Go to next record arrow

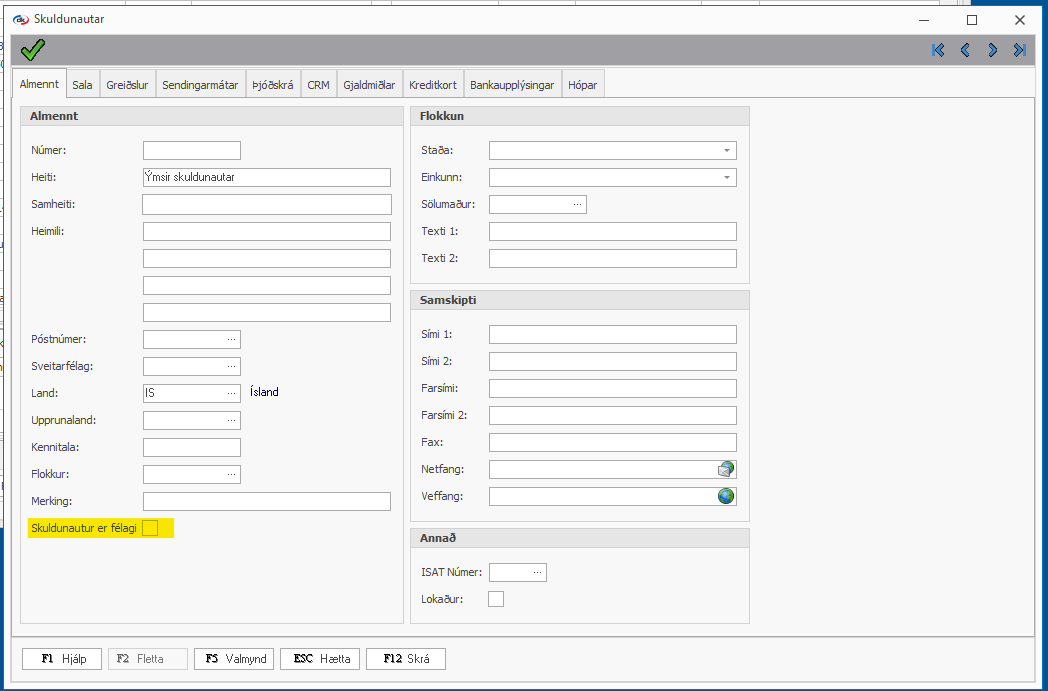(x=992, y=50)
